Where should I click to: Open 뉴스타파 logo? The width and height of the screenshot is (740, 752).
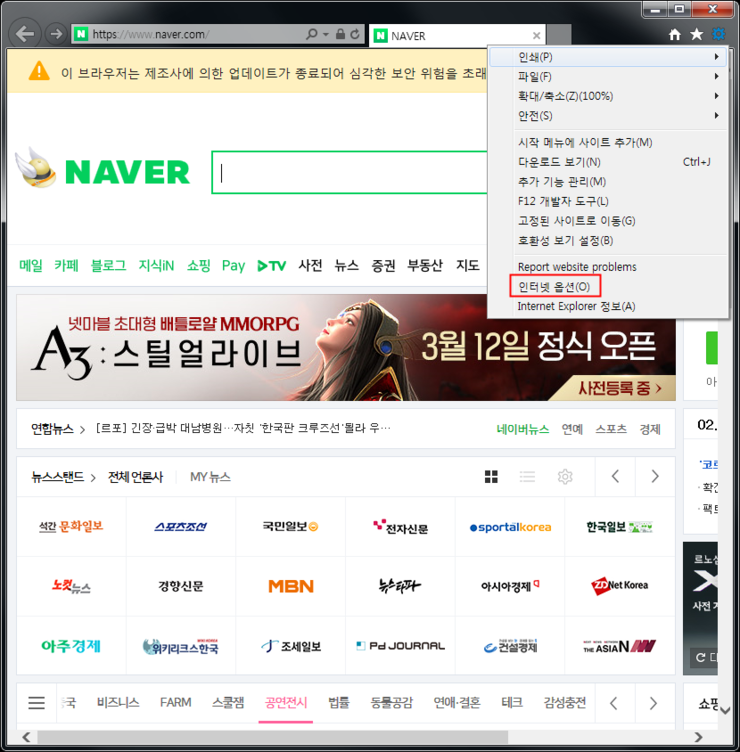coord(400,586)
